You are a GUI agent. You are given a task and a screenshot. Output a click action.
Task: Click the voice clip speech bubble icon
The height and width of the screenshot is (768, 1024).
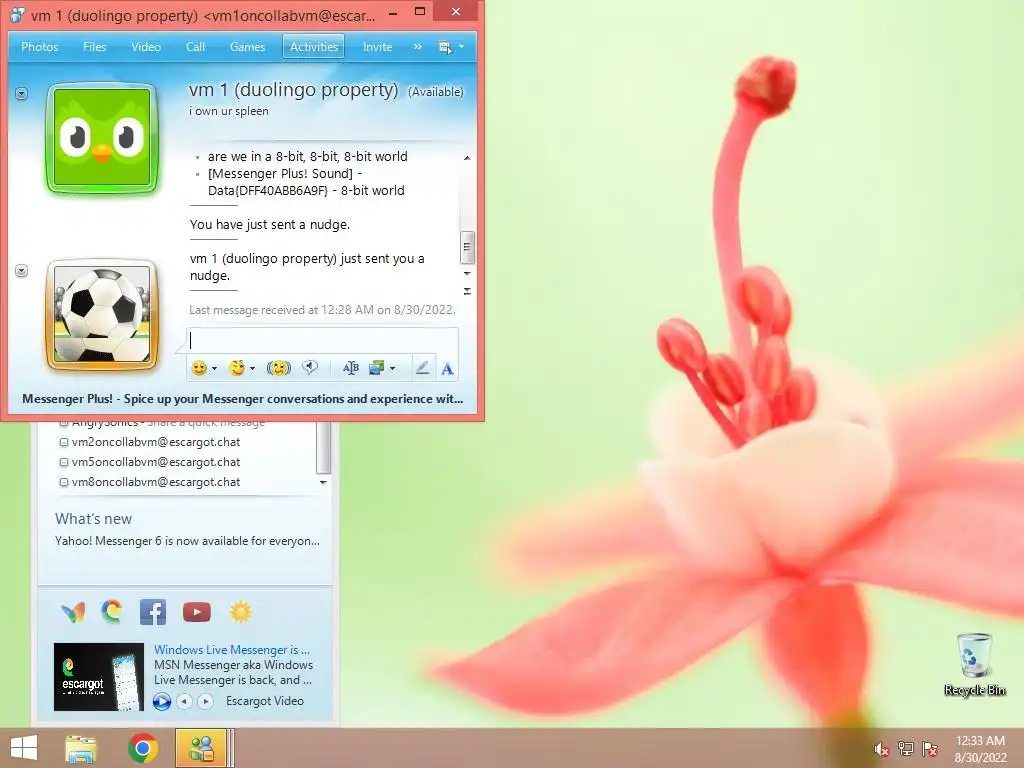(x=310, y=368)
